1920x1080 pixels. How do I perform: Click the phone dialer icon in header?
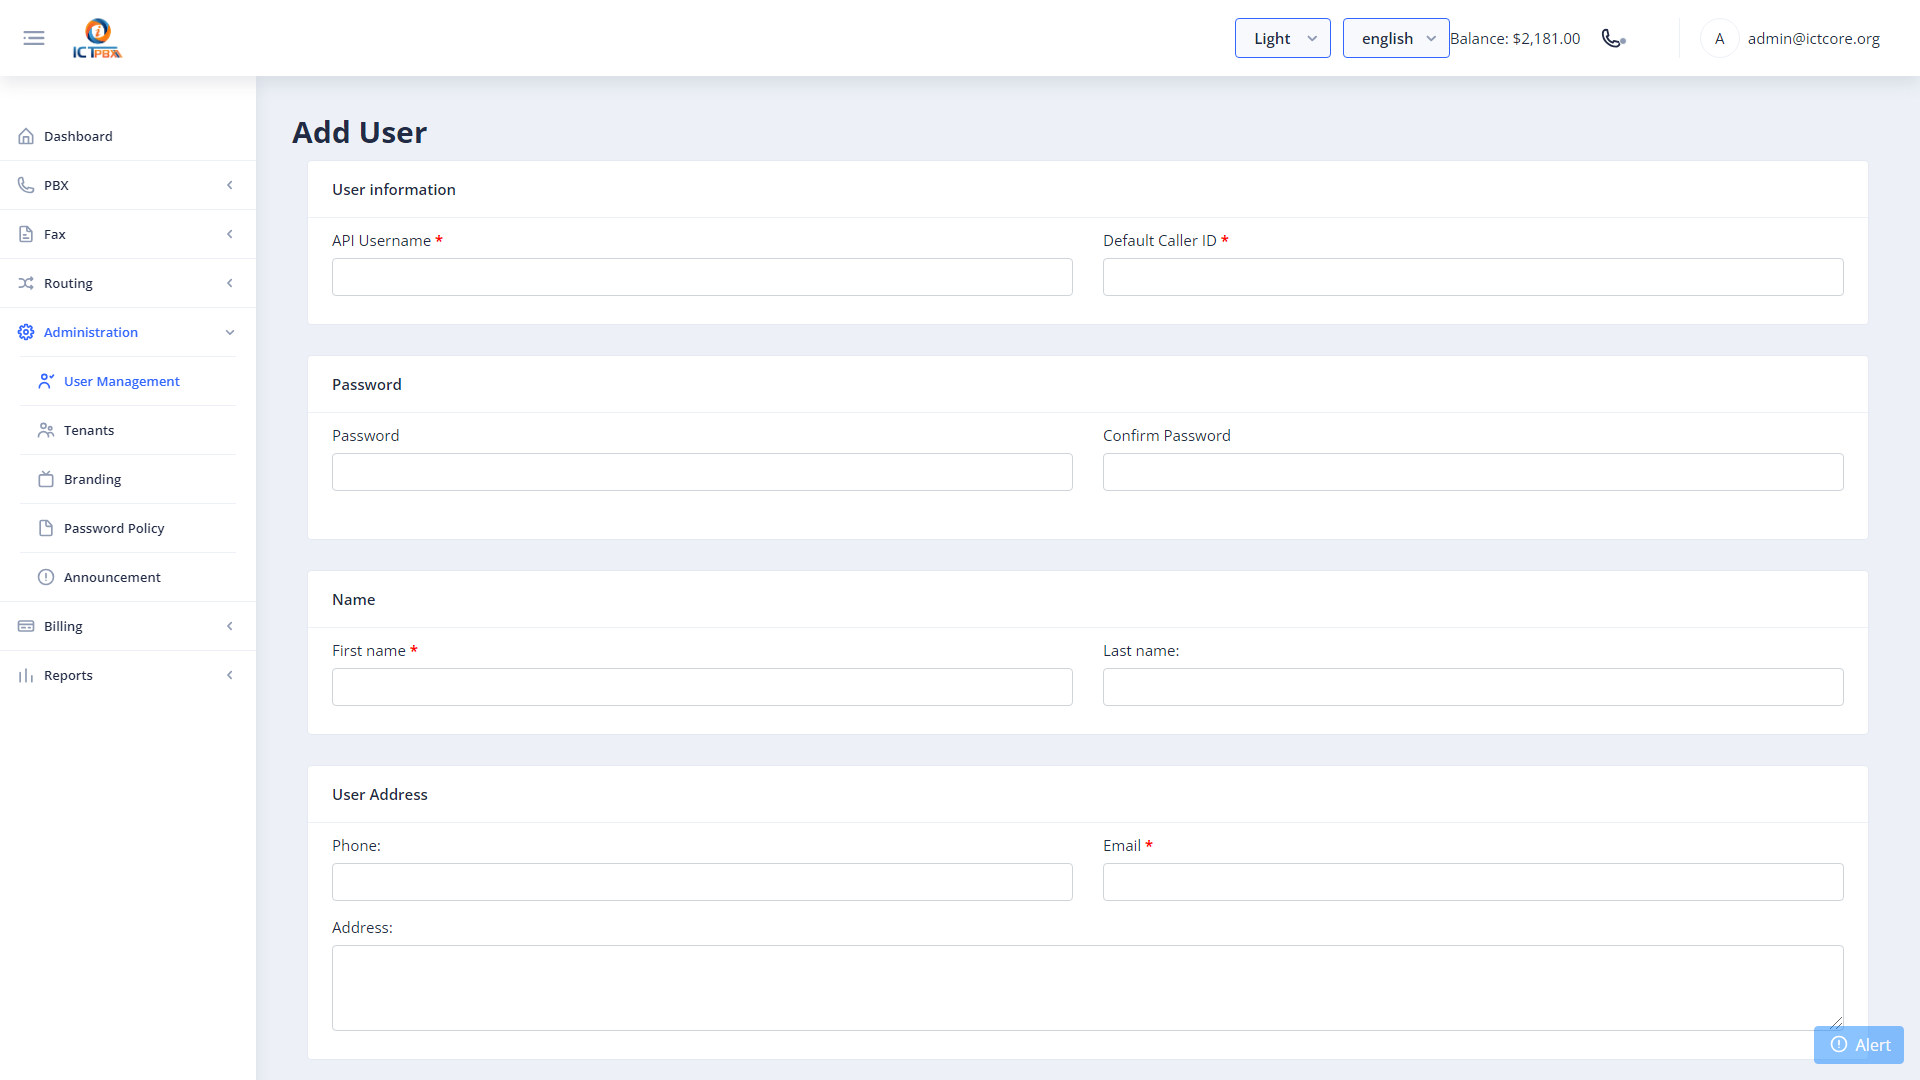(x=1613, y=38)
